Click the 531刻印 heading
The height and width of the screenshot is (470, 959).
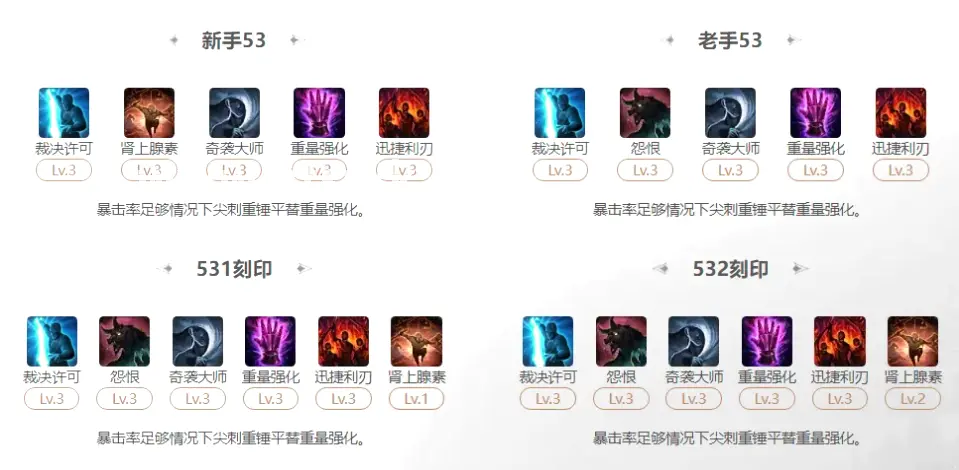coord(234,269)
